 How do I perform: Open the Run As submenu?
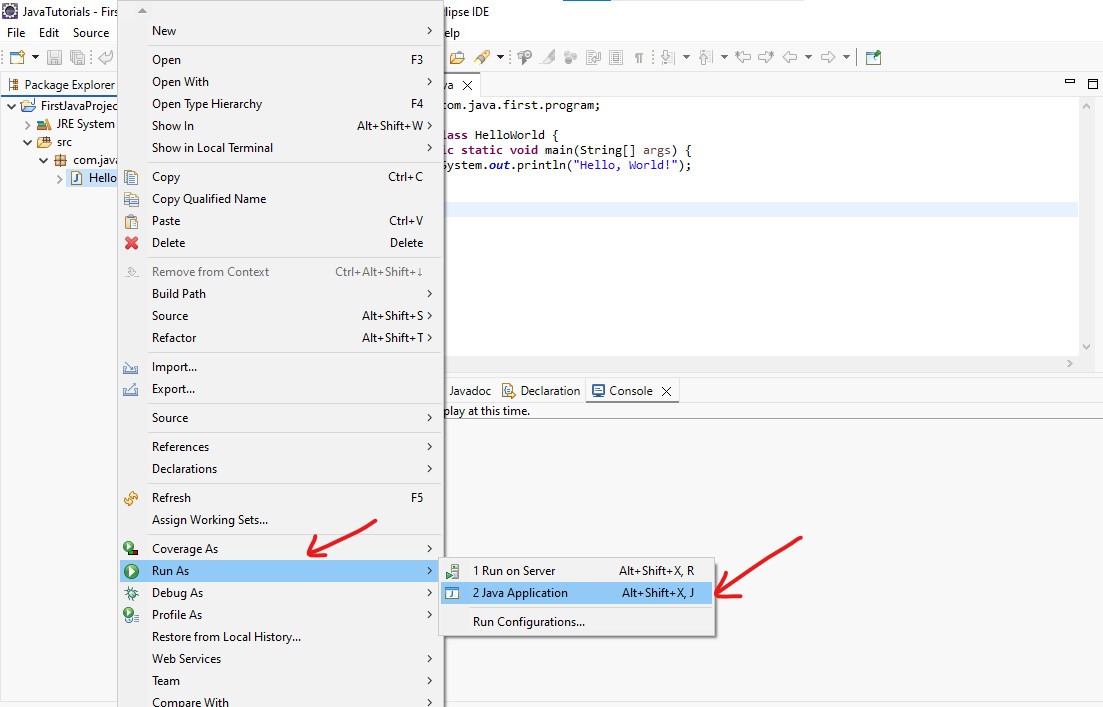281,571
